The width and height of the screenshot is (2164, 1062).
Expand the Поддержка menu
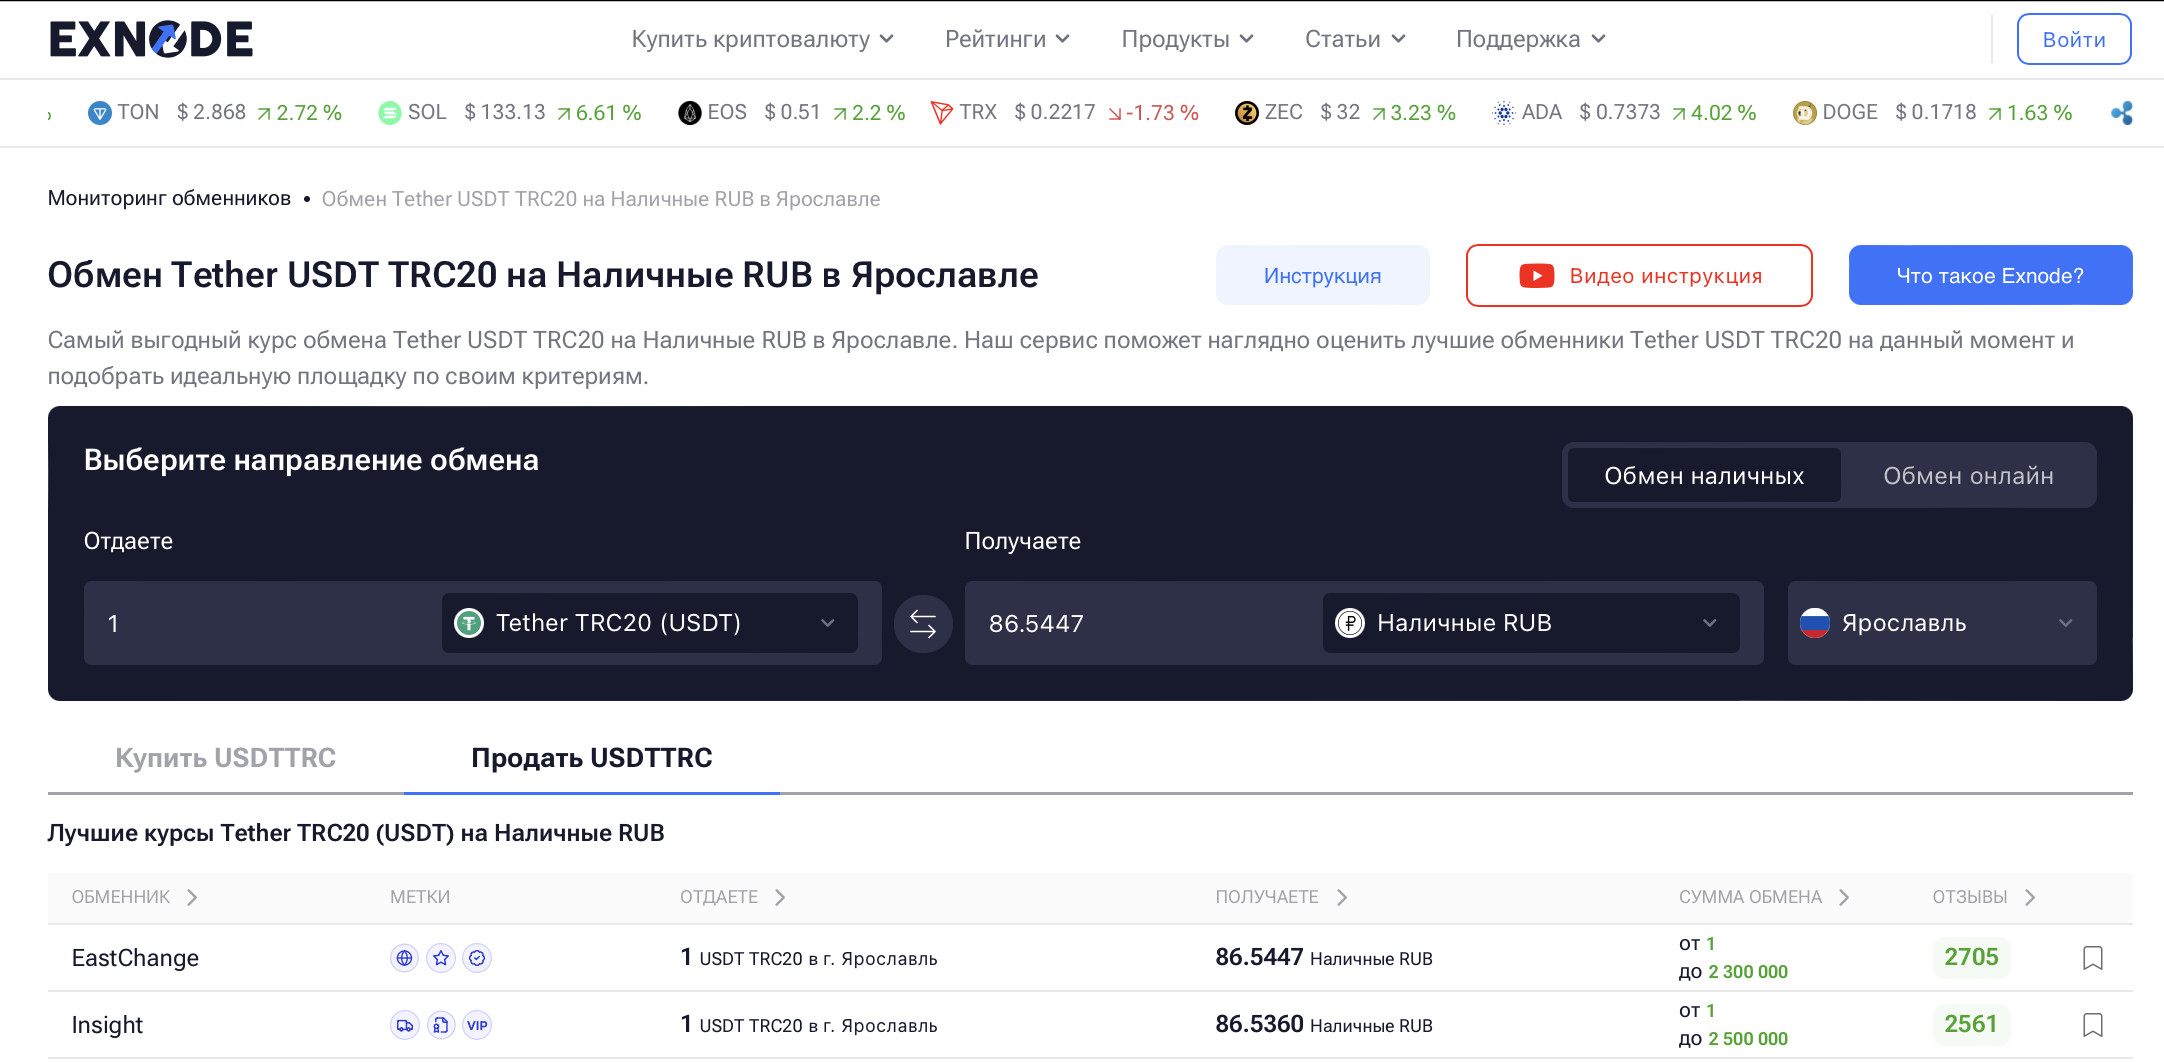[1530, 39]
